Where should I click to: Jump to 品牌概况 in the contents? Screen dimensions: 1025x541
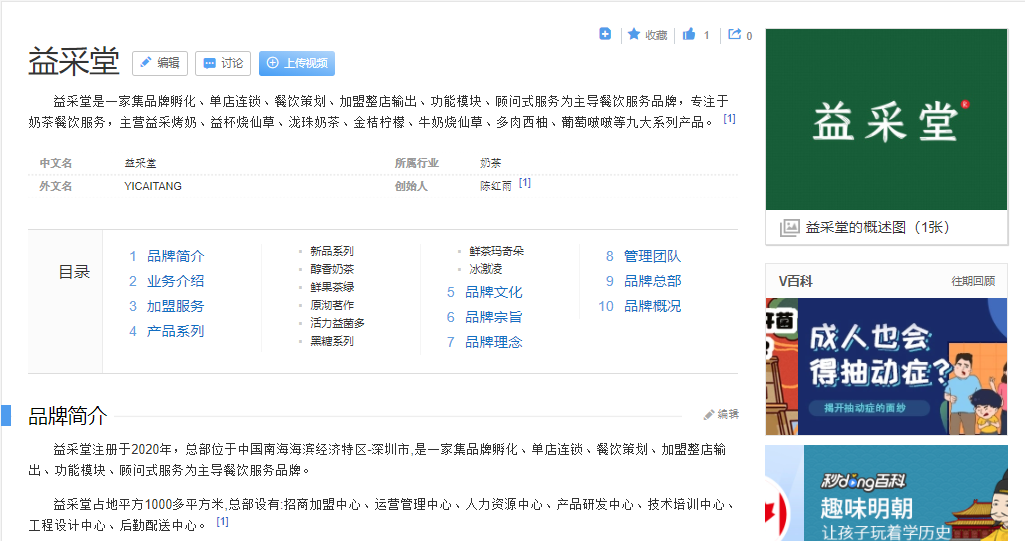tap(652, 306)
